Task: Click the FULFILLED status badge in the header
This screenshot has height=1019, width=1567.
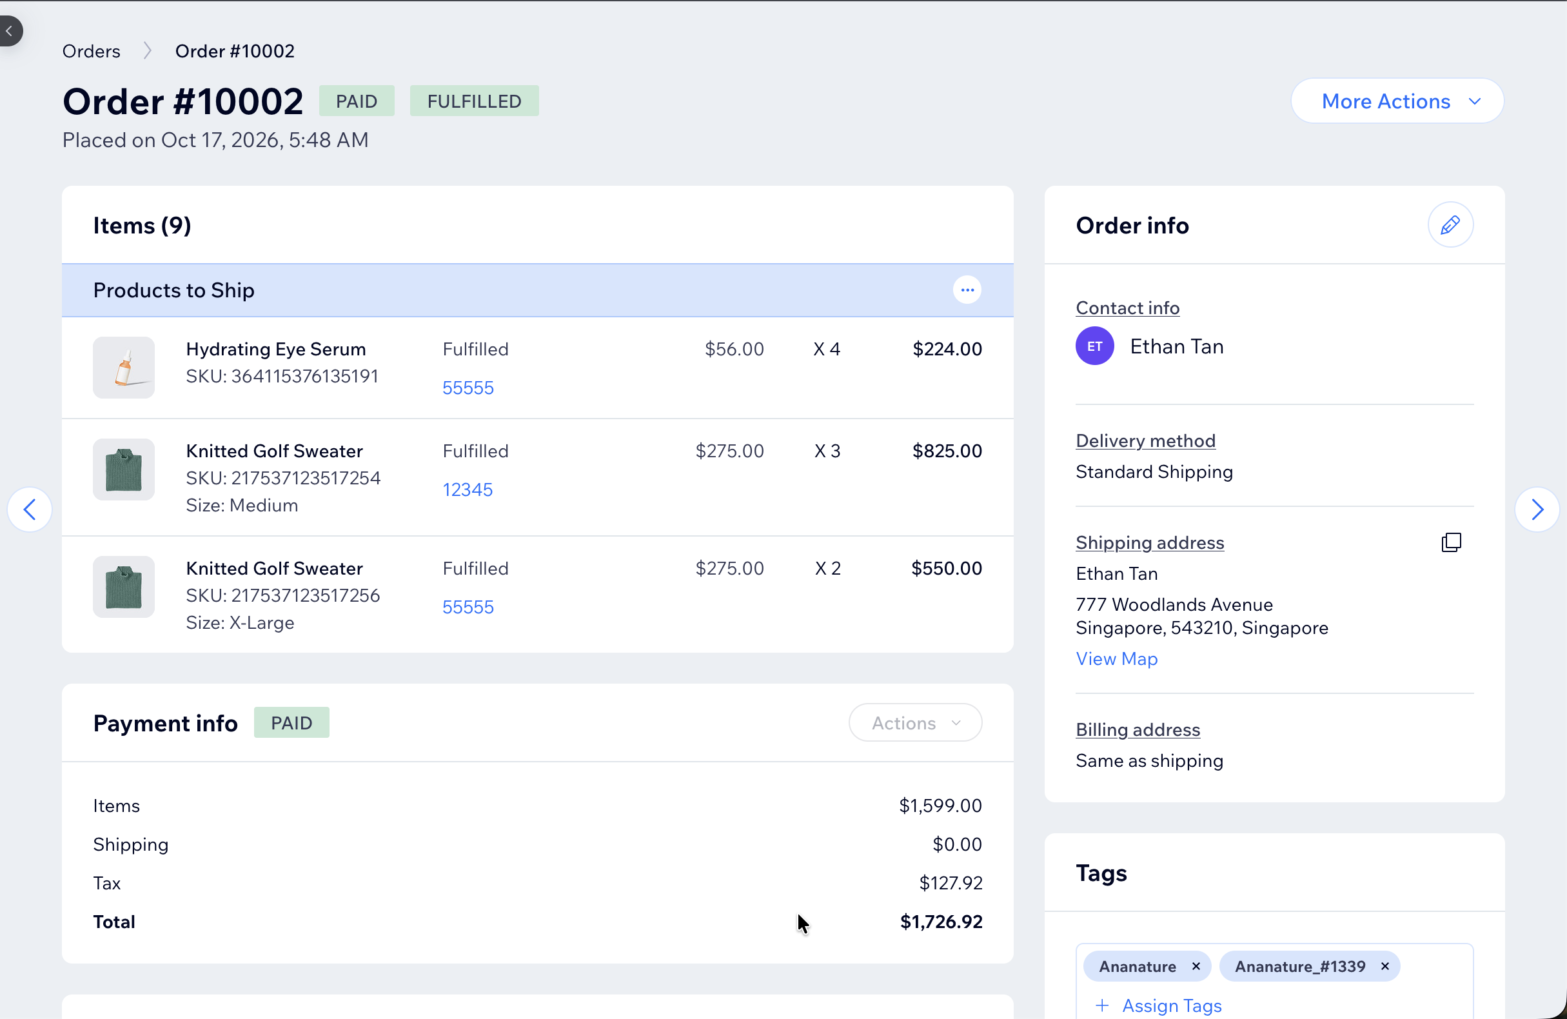Action: [474, 101]
